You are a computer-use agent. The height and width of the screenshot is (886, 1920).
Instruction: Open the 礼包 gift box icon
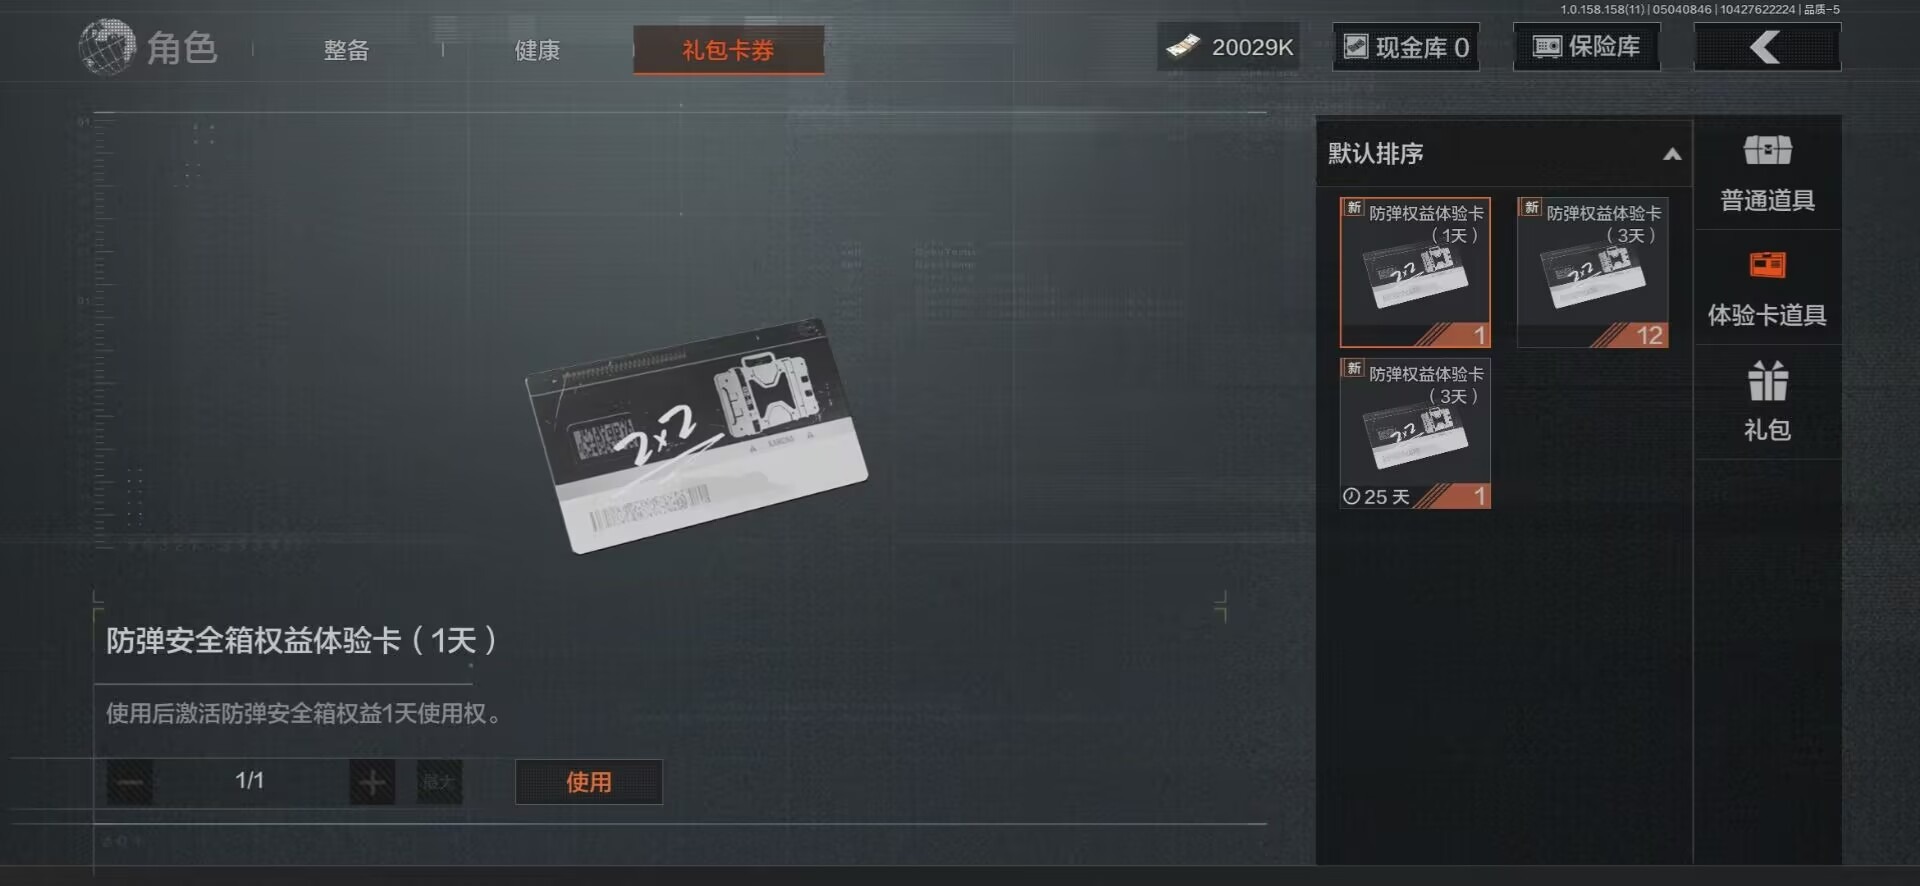[x=1767, y=381]
